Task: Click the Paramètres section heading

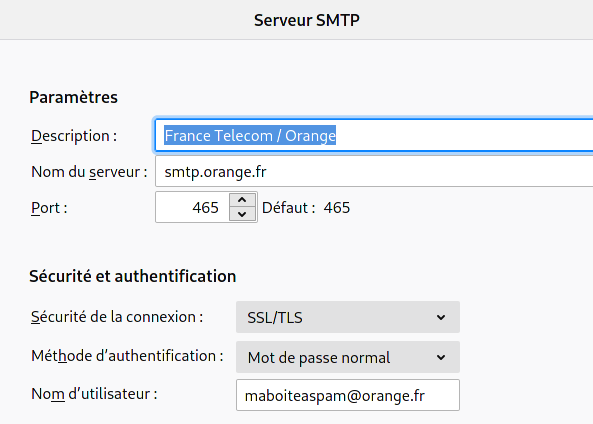Action: tap(74, 97)
